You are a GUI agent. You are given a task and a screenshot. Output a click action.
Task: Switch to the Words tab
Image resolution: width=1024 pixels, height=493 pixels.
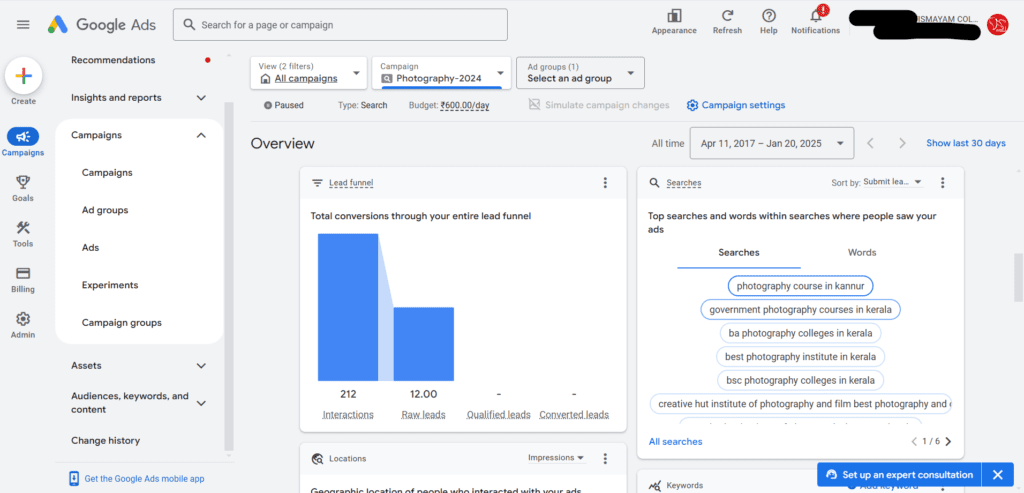862,253
